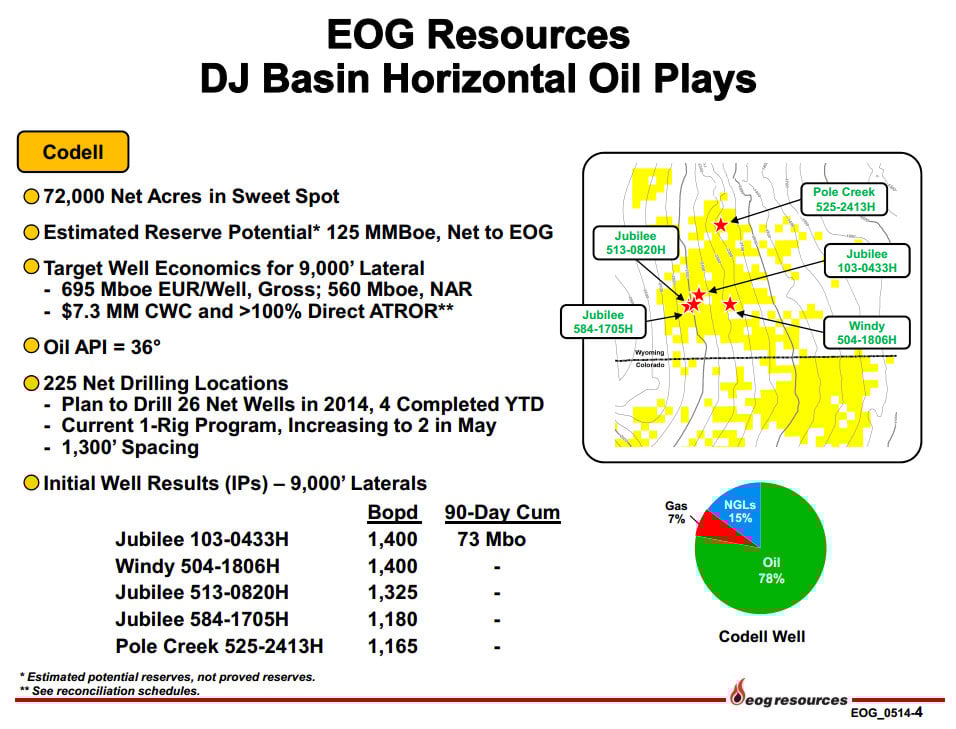This screenshot has width=956, height=729.
Task: Click the Windy 504-1806H map callout
Action: tap(866, 333)
